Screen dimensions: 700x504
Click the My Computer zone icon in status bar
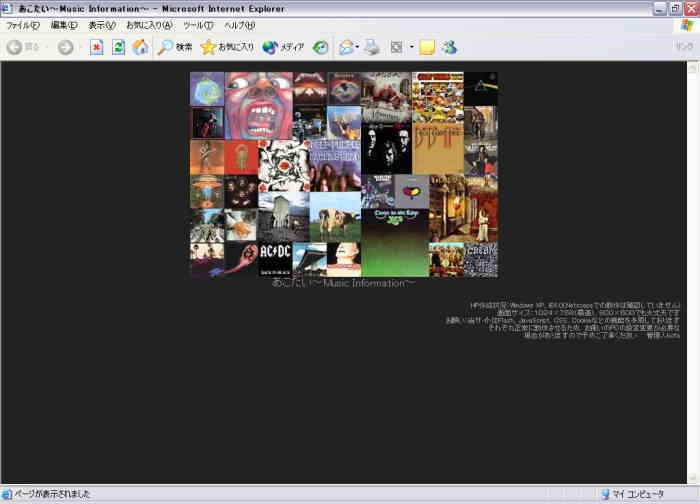point(605,494)
